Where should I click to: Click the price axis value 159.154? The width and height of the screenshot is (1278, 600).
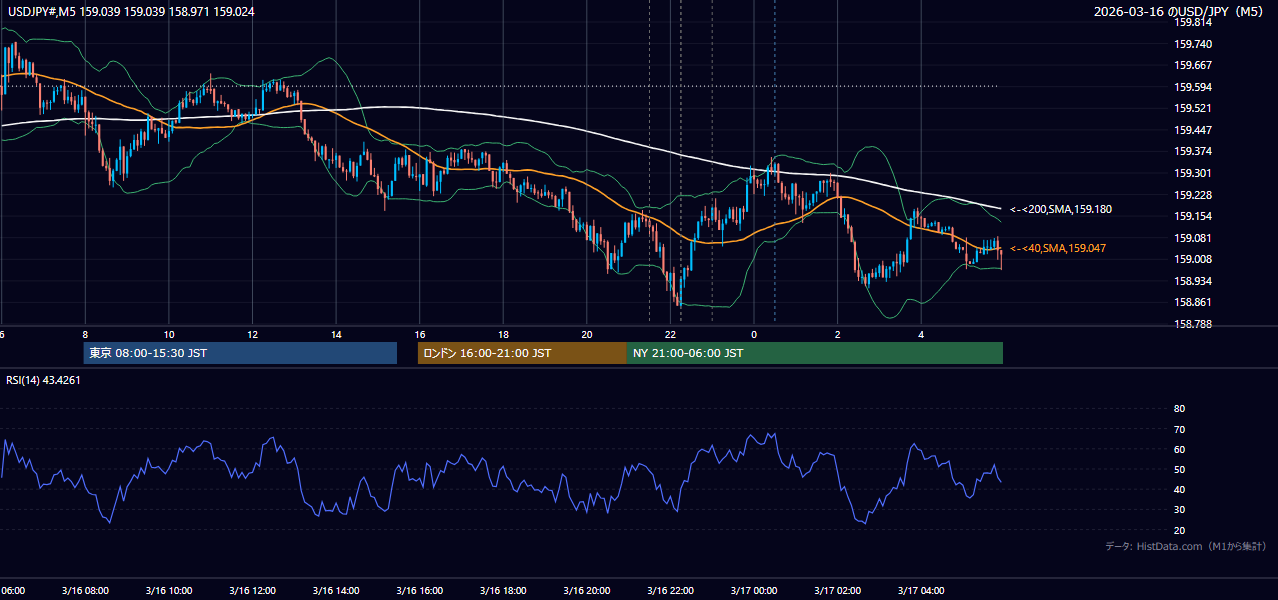pos(1193,216)
